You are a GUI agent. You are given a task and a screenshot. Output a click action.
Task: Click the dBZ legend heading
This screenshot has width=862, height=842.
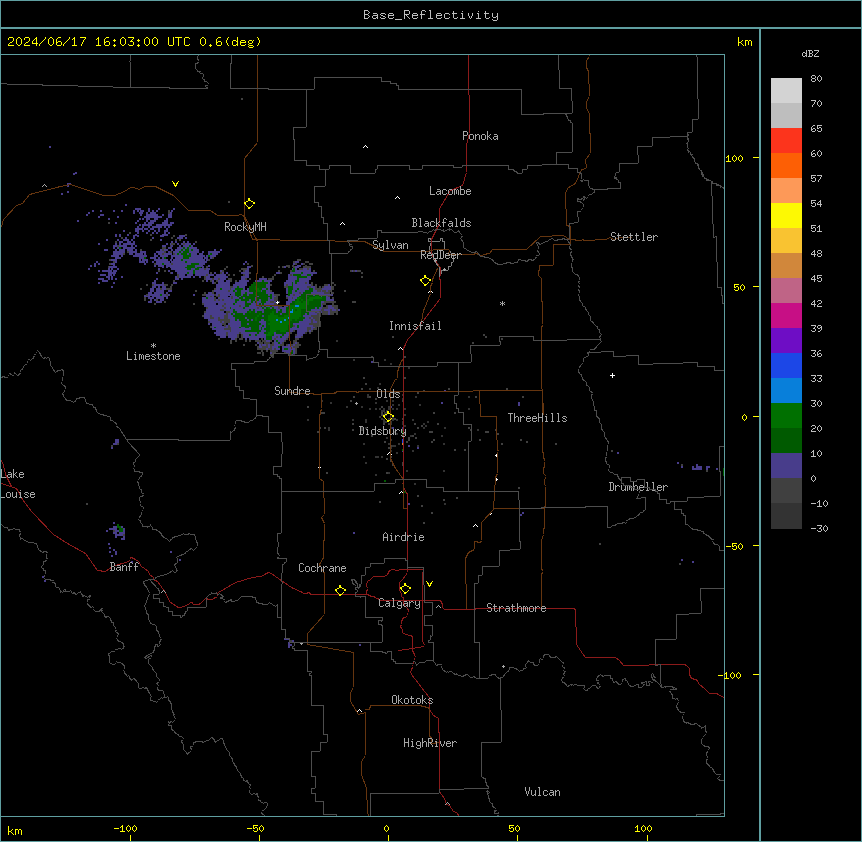pos(810,54)
